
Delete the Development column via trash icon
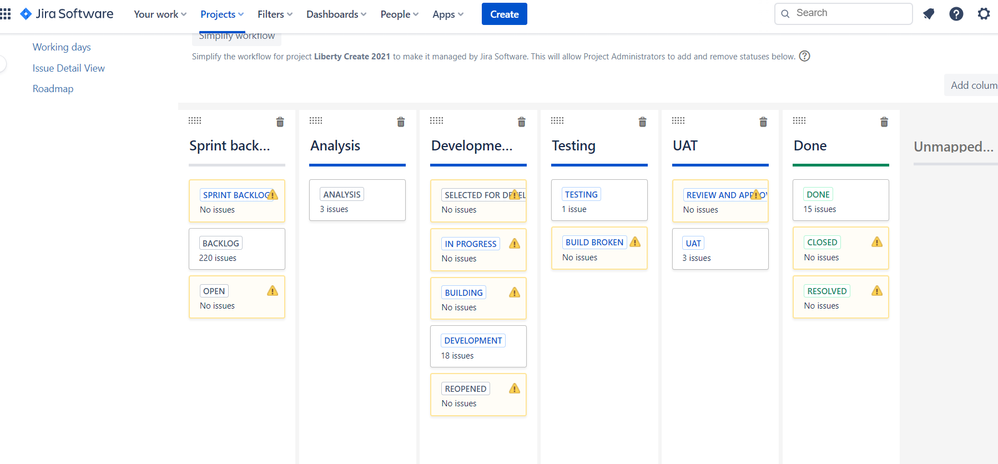[521, 122]
